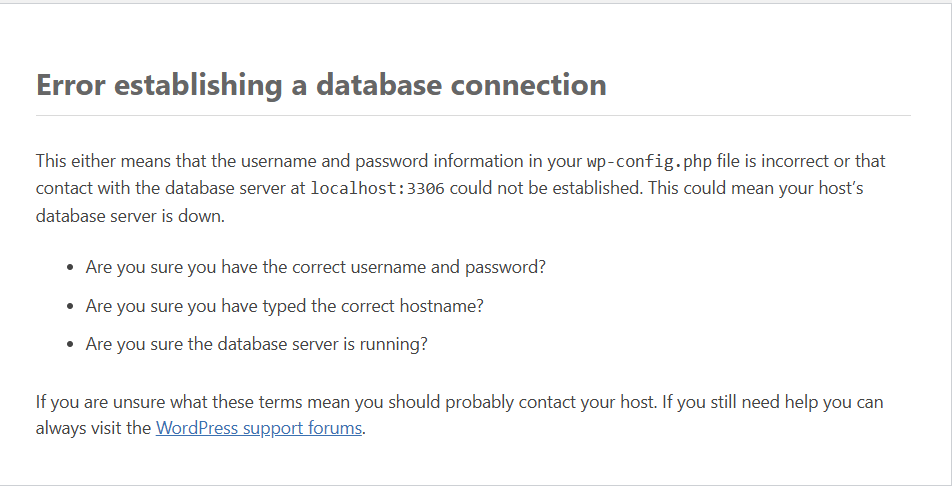The image size is (952, 486).
Task: Click the 'Error establishing a database connection' heading
Action: coord(321,84)
